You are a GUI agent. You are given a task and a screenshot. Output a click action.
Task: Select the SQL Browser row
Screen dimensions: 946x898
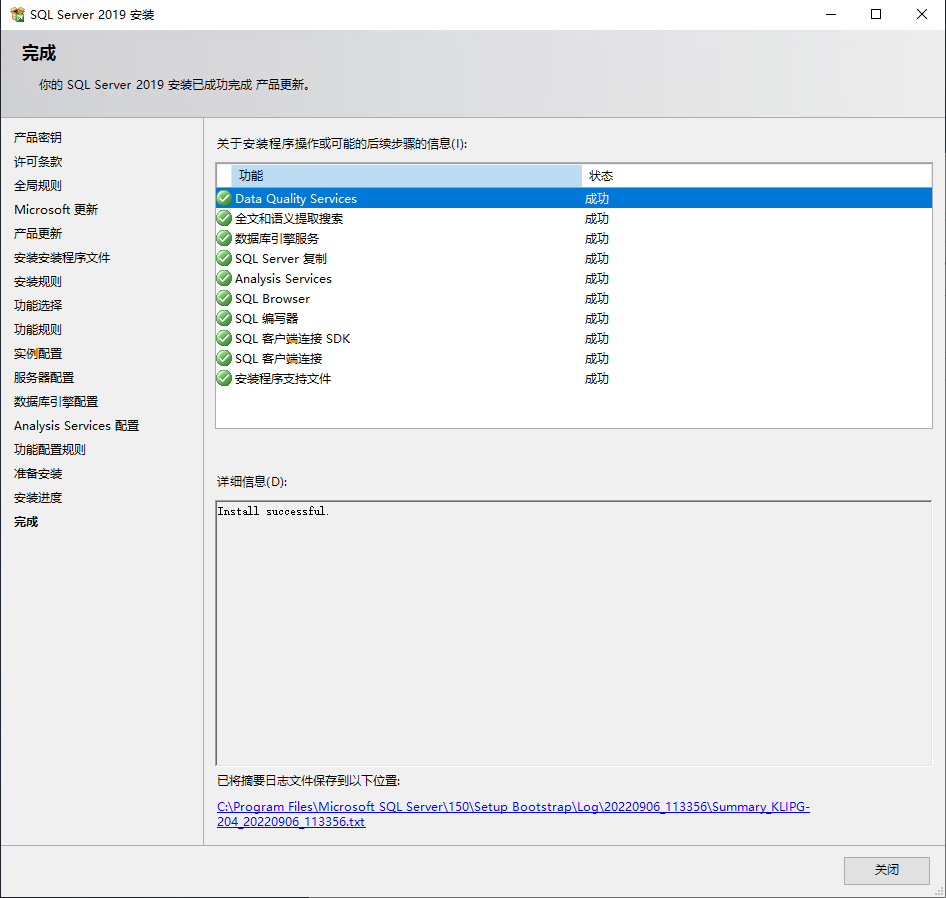pos(574,298)
